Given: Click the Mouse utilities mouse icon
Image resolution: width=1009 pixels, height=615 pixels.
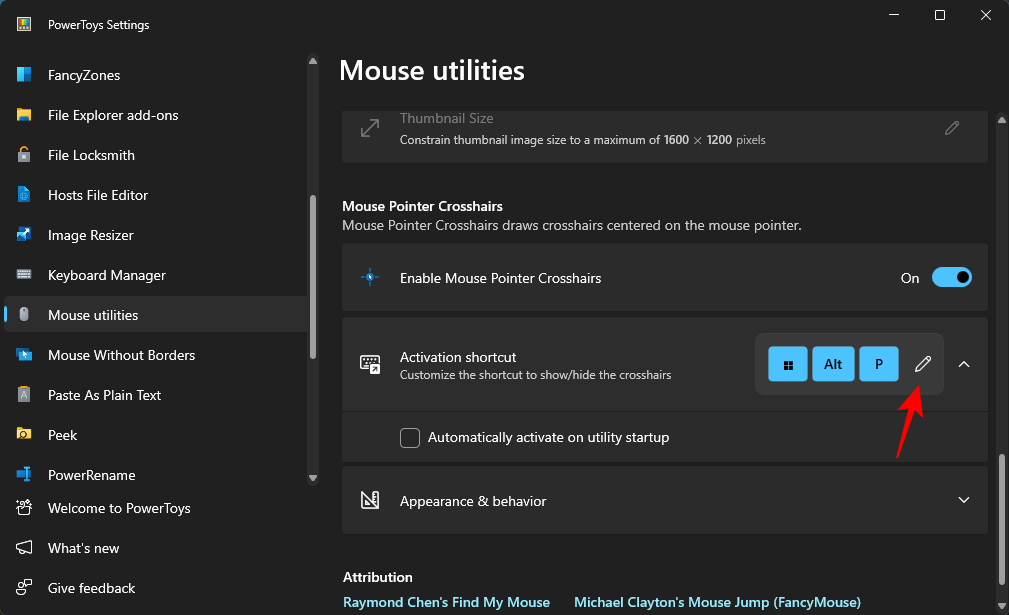Looking at the screenshot, I should tap(24, 314).
